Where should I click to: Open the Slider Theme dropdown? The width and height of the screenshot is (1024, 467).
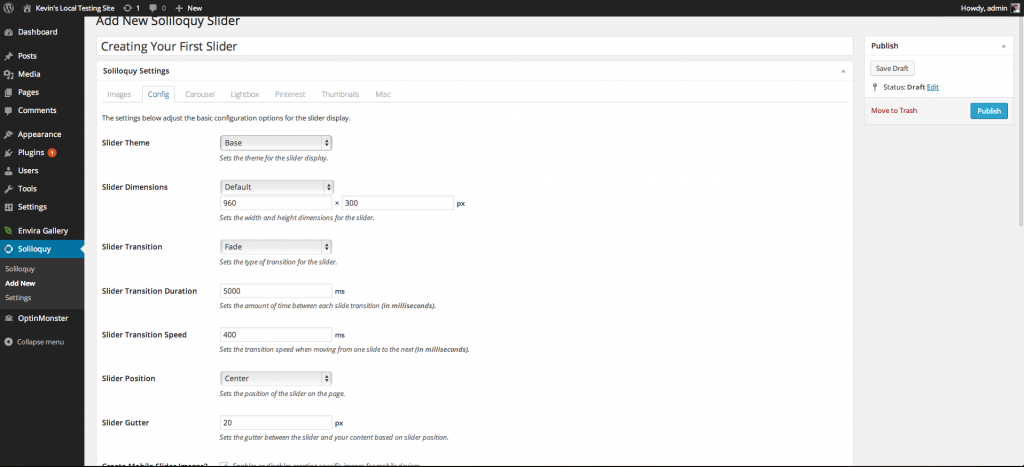click(276, 143)
